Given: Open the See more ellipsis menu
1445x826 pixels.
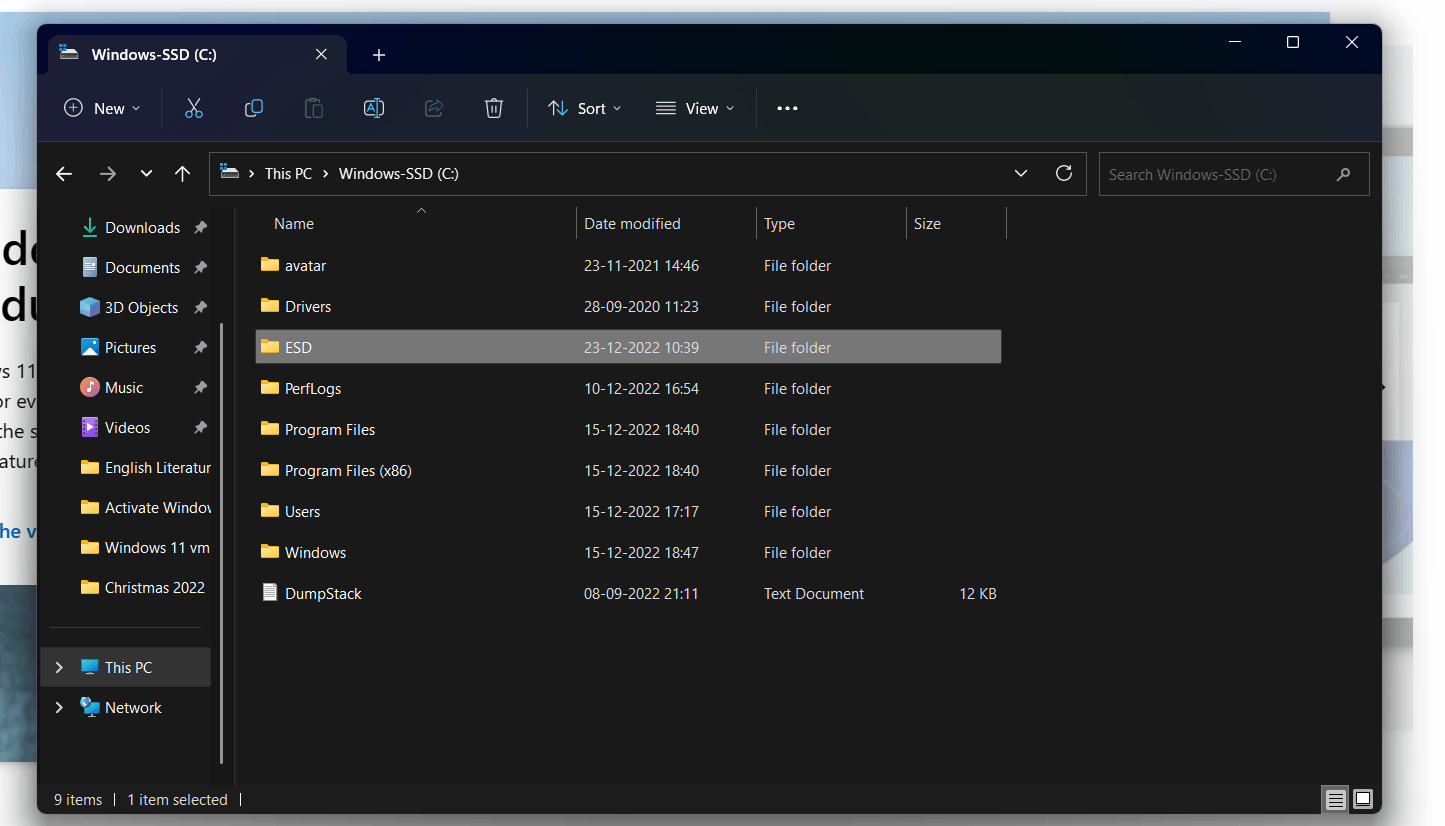Looking at the screenshot, I should (x=786, y=108).
